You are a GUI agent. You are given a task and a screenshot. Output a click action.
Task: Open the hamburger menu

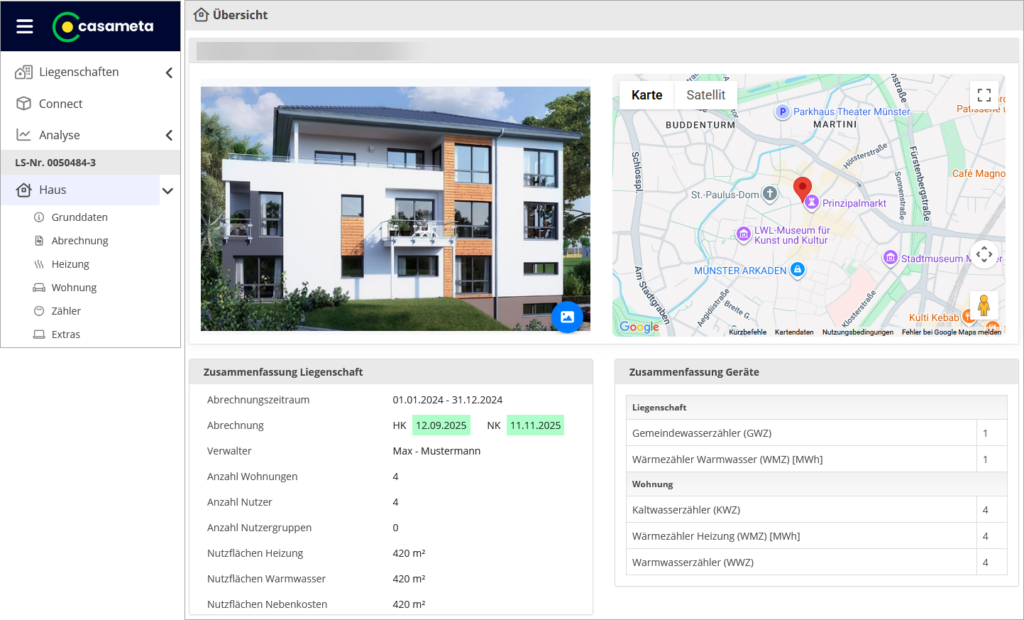coord(25,26)
